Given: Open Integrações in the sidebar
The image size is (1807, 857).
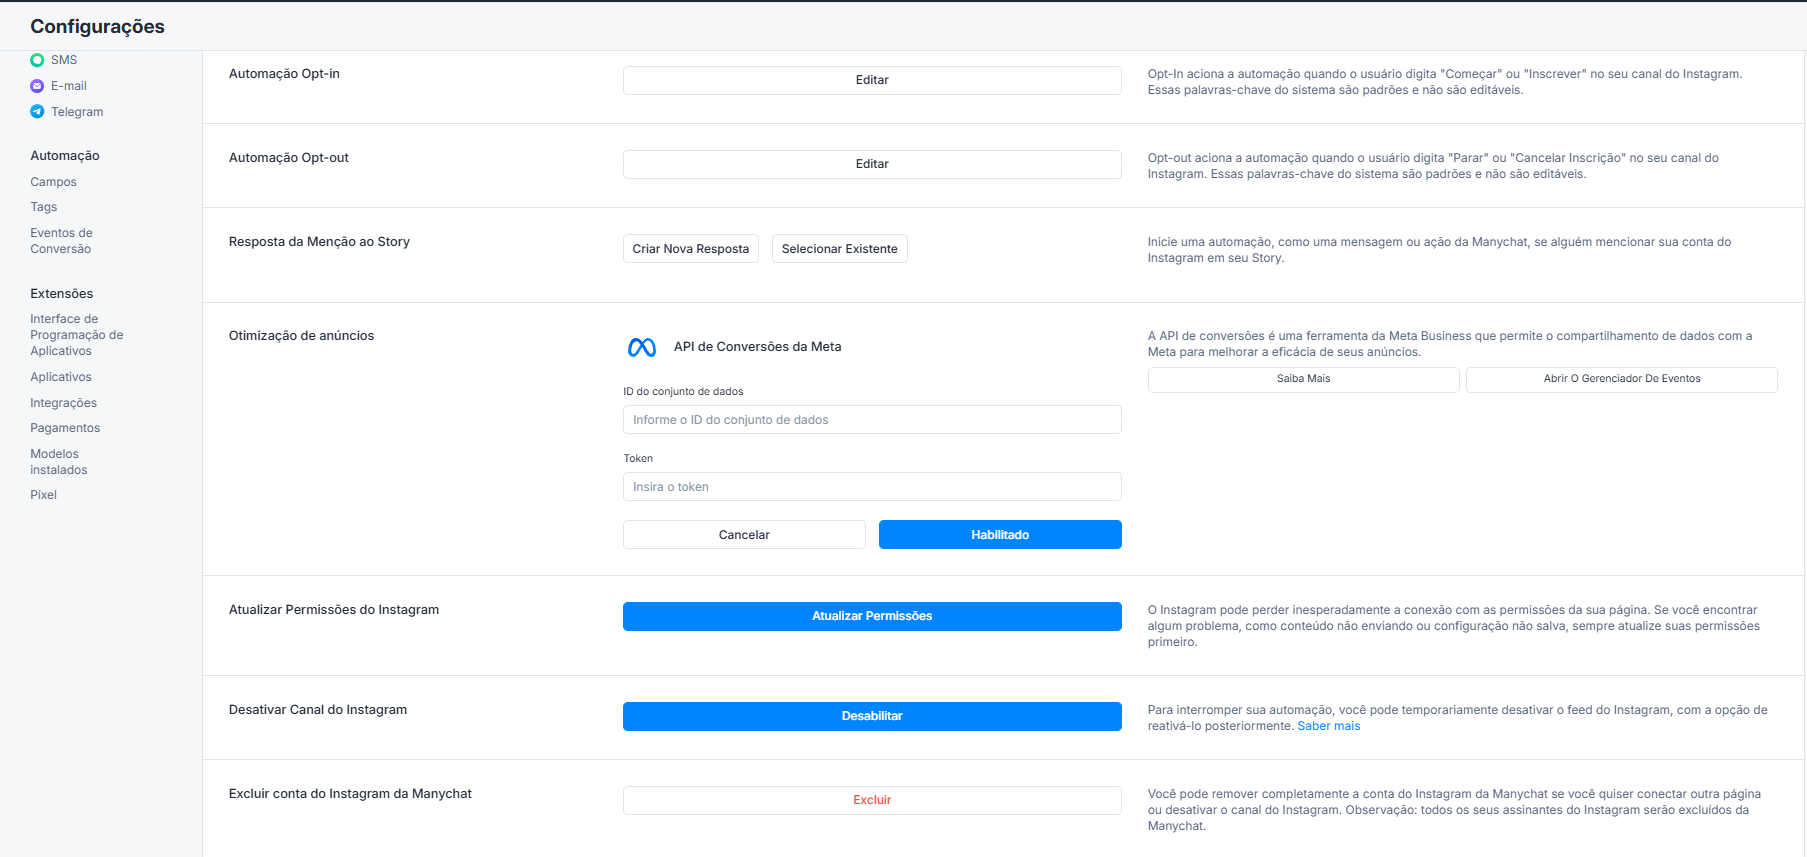Looking at the screenshot, I should [x=64, y=403].
